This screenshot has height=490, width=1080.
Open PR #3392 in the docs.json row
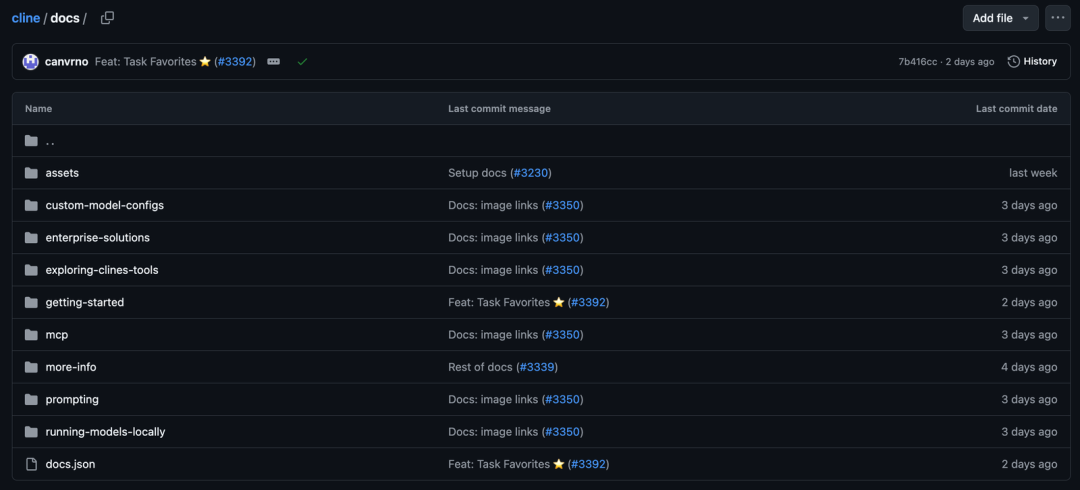[x=588, y=465]
